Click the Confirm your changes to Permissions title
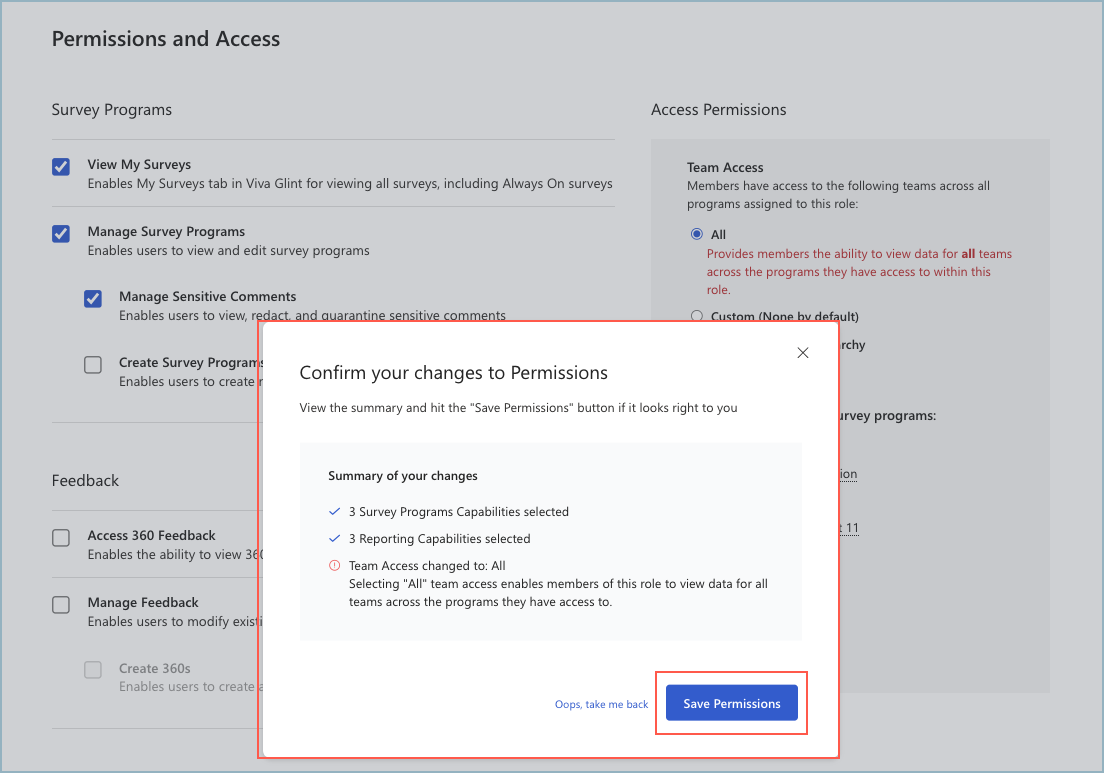1104x773 pixels. 453,372
